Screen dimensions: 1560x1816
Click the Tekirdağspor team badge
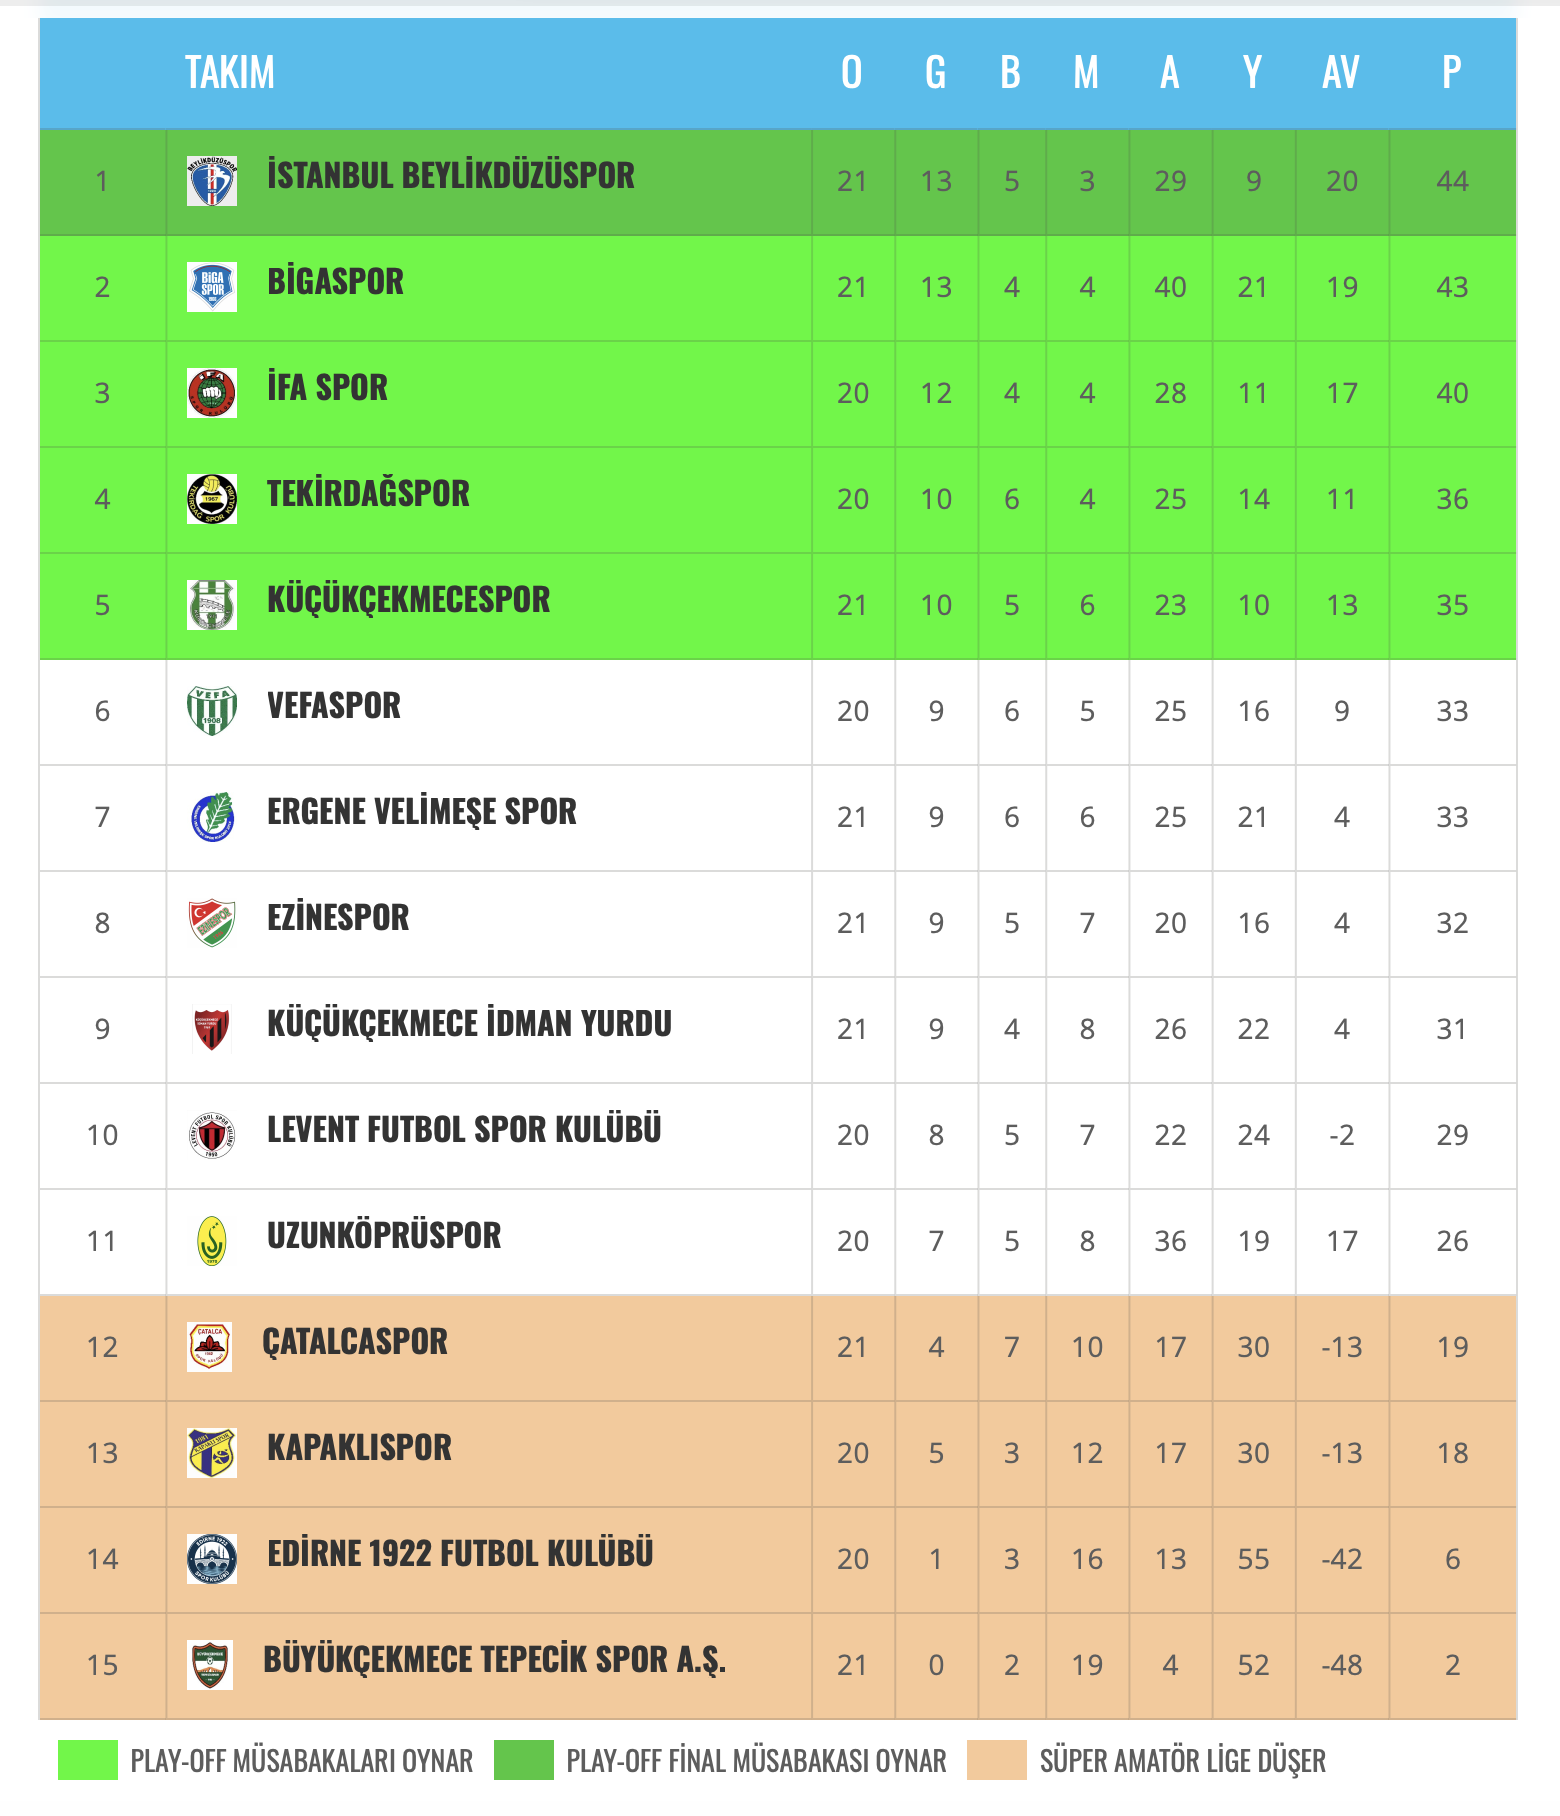[212, 499]
